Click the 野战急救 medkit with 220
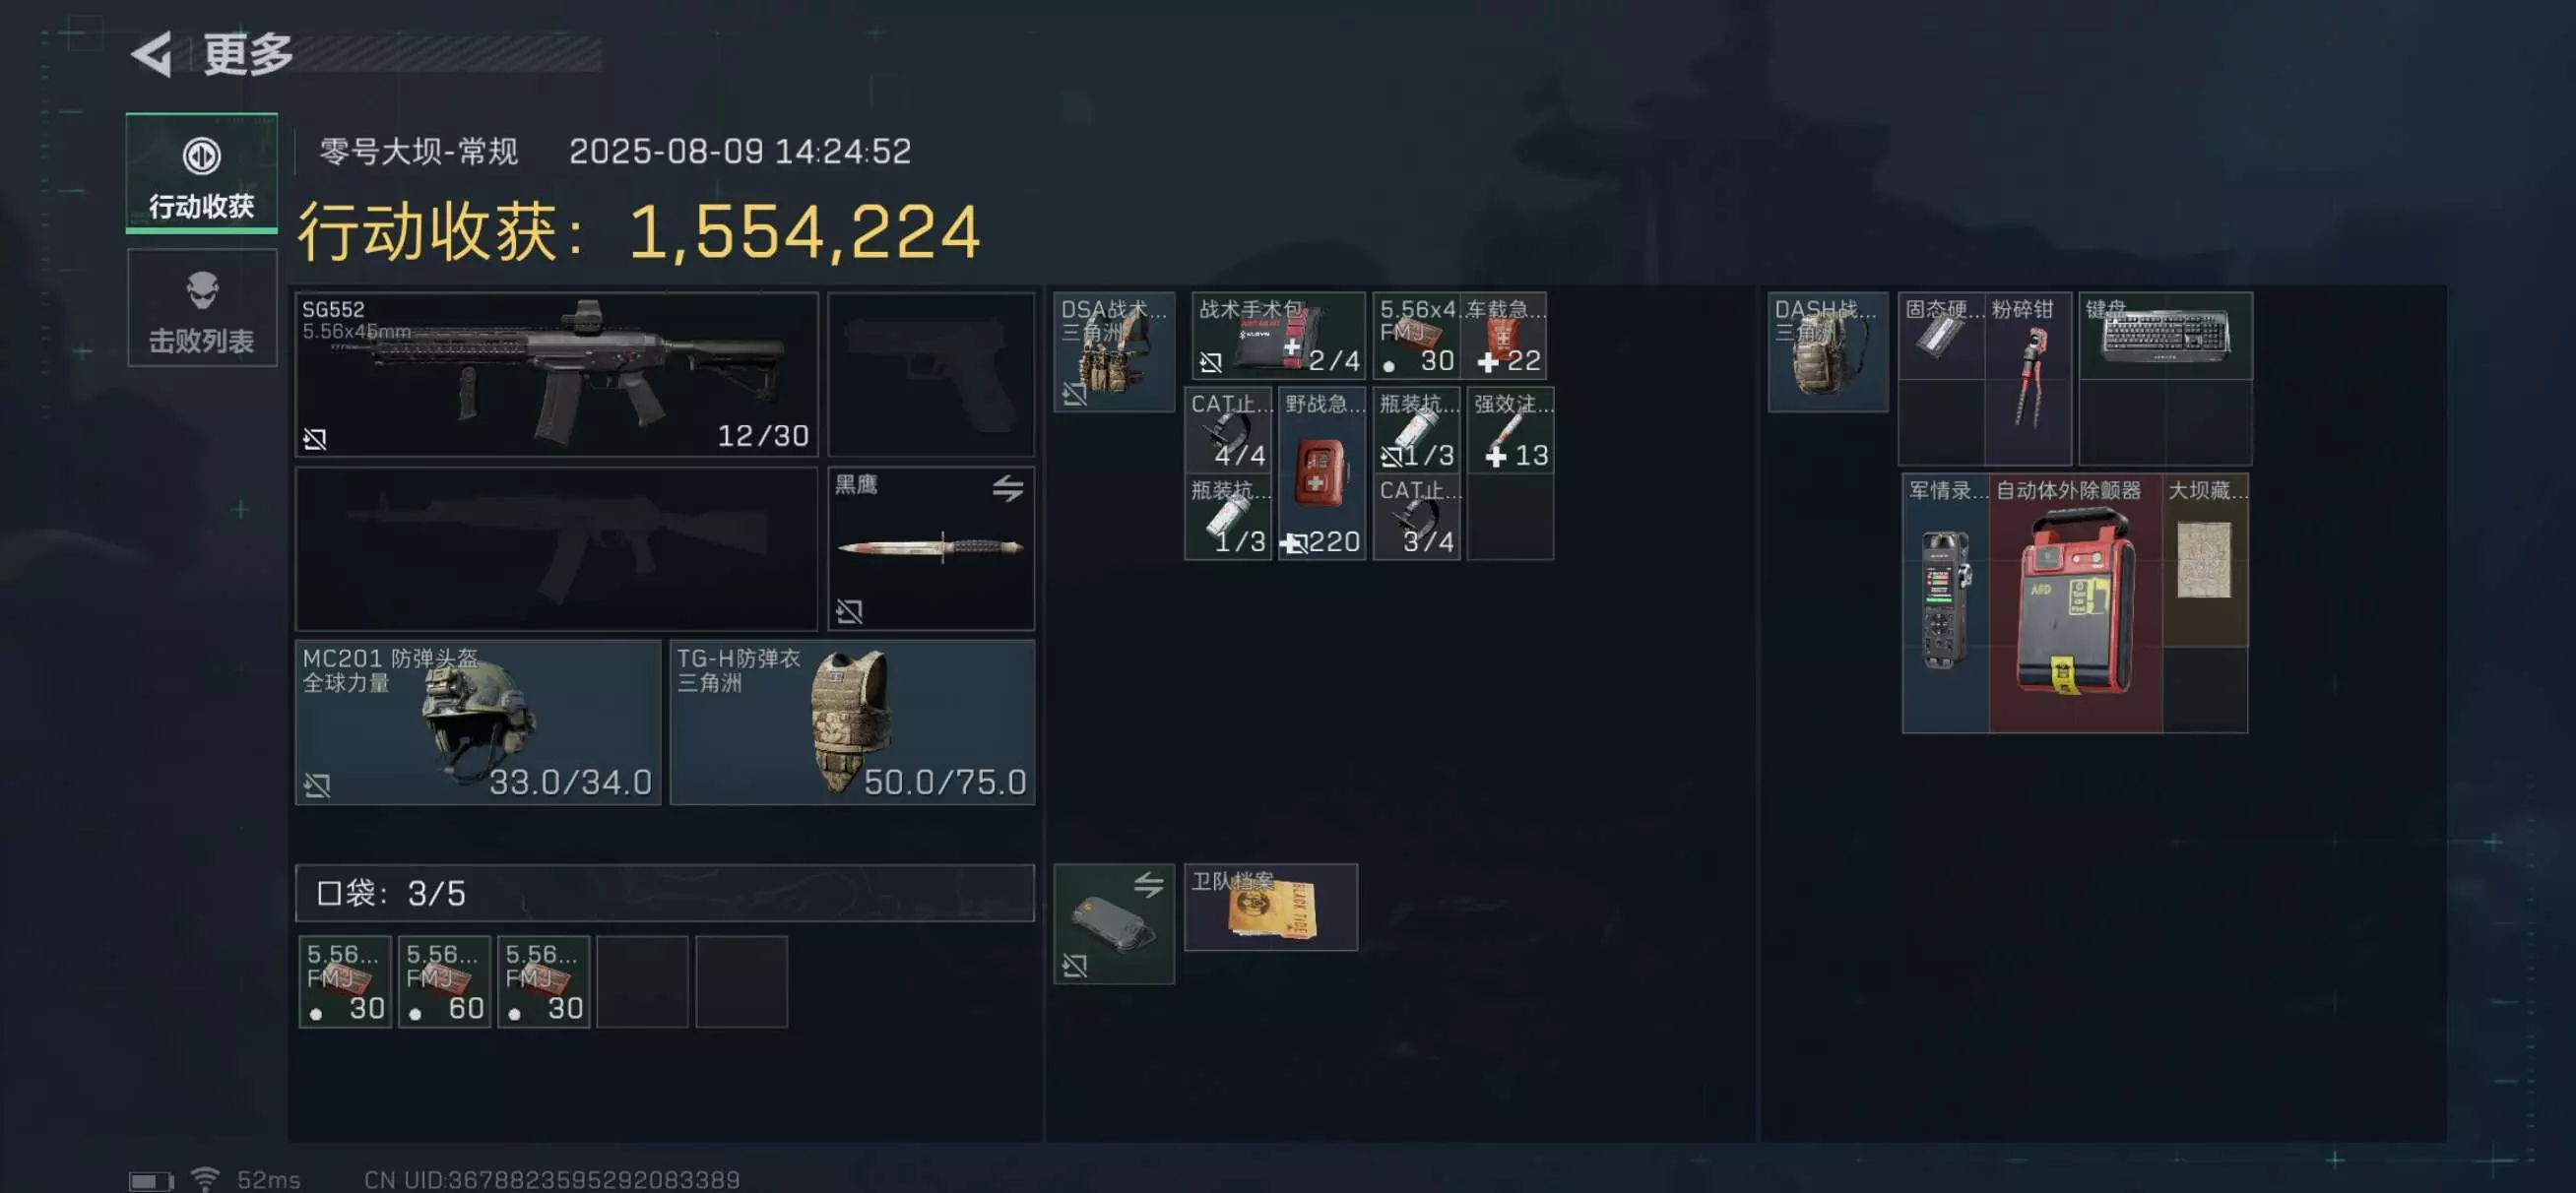This screenshot has width=2576, height=1193. pos(1321,473)
